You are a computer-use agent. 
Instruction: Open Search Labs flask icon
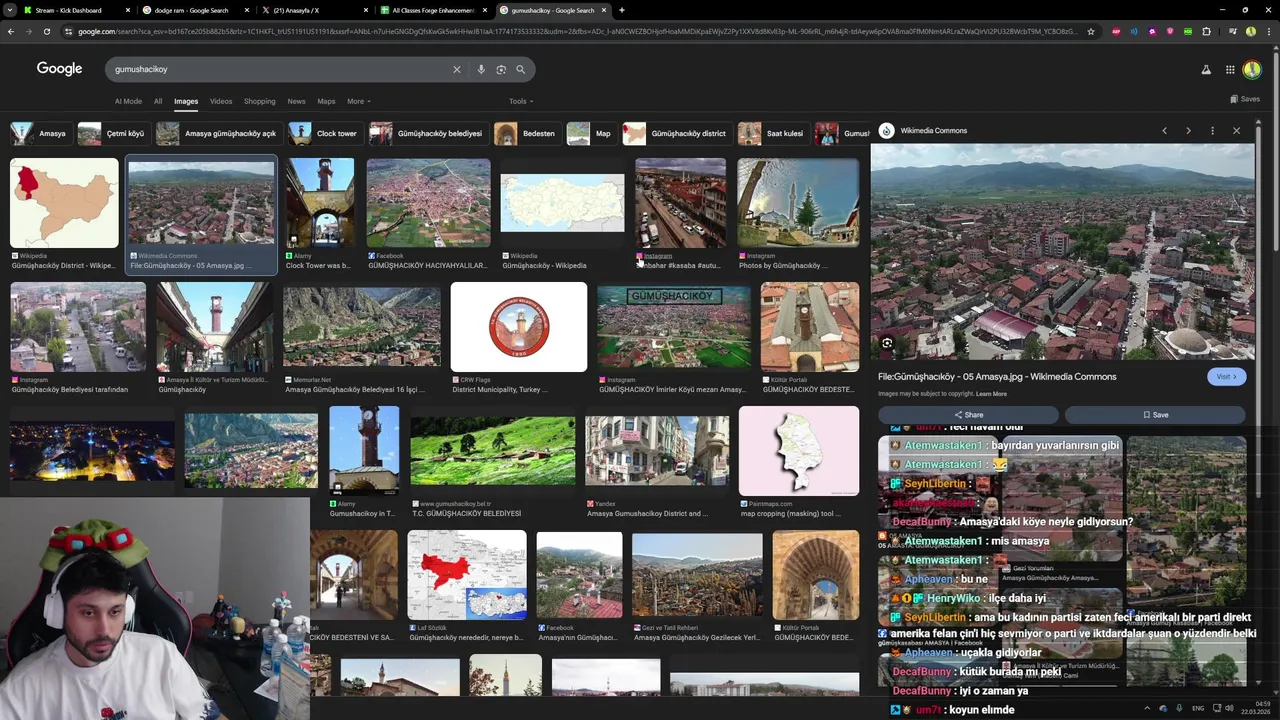pos(1205,70)
